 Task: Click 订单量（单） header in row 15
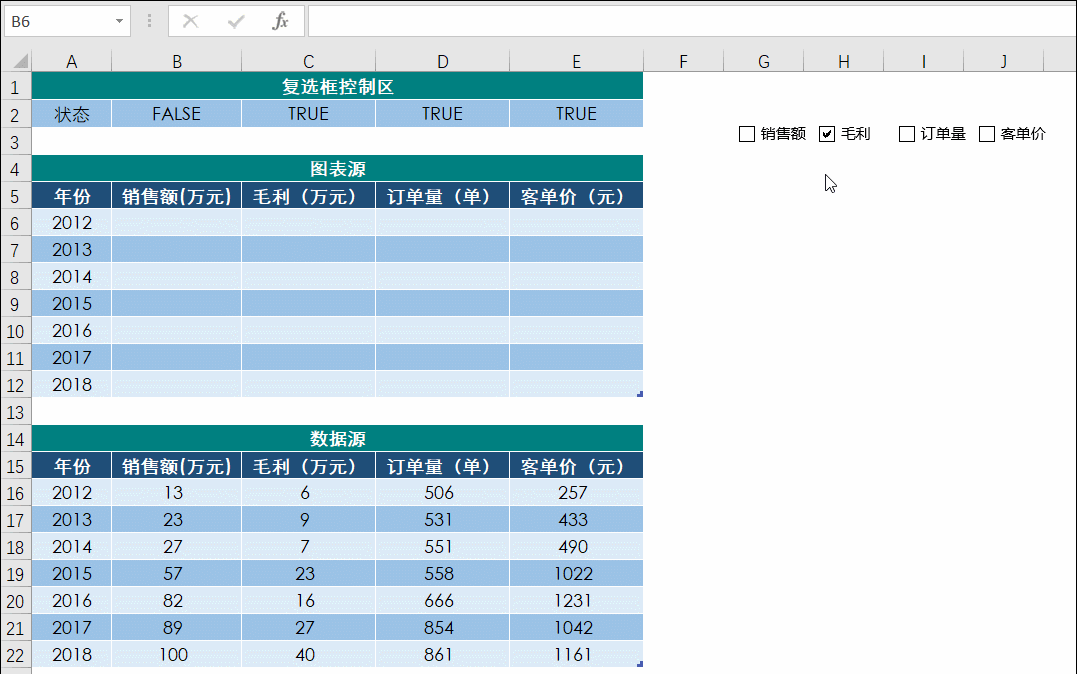click(442, 466)
